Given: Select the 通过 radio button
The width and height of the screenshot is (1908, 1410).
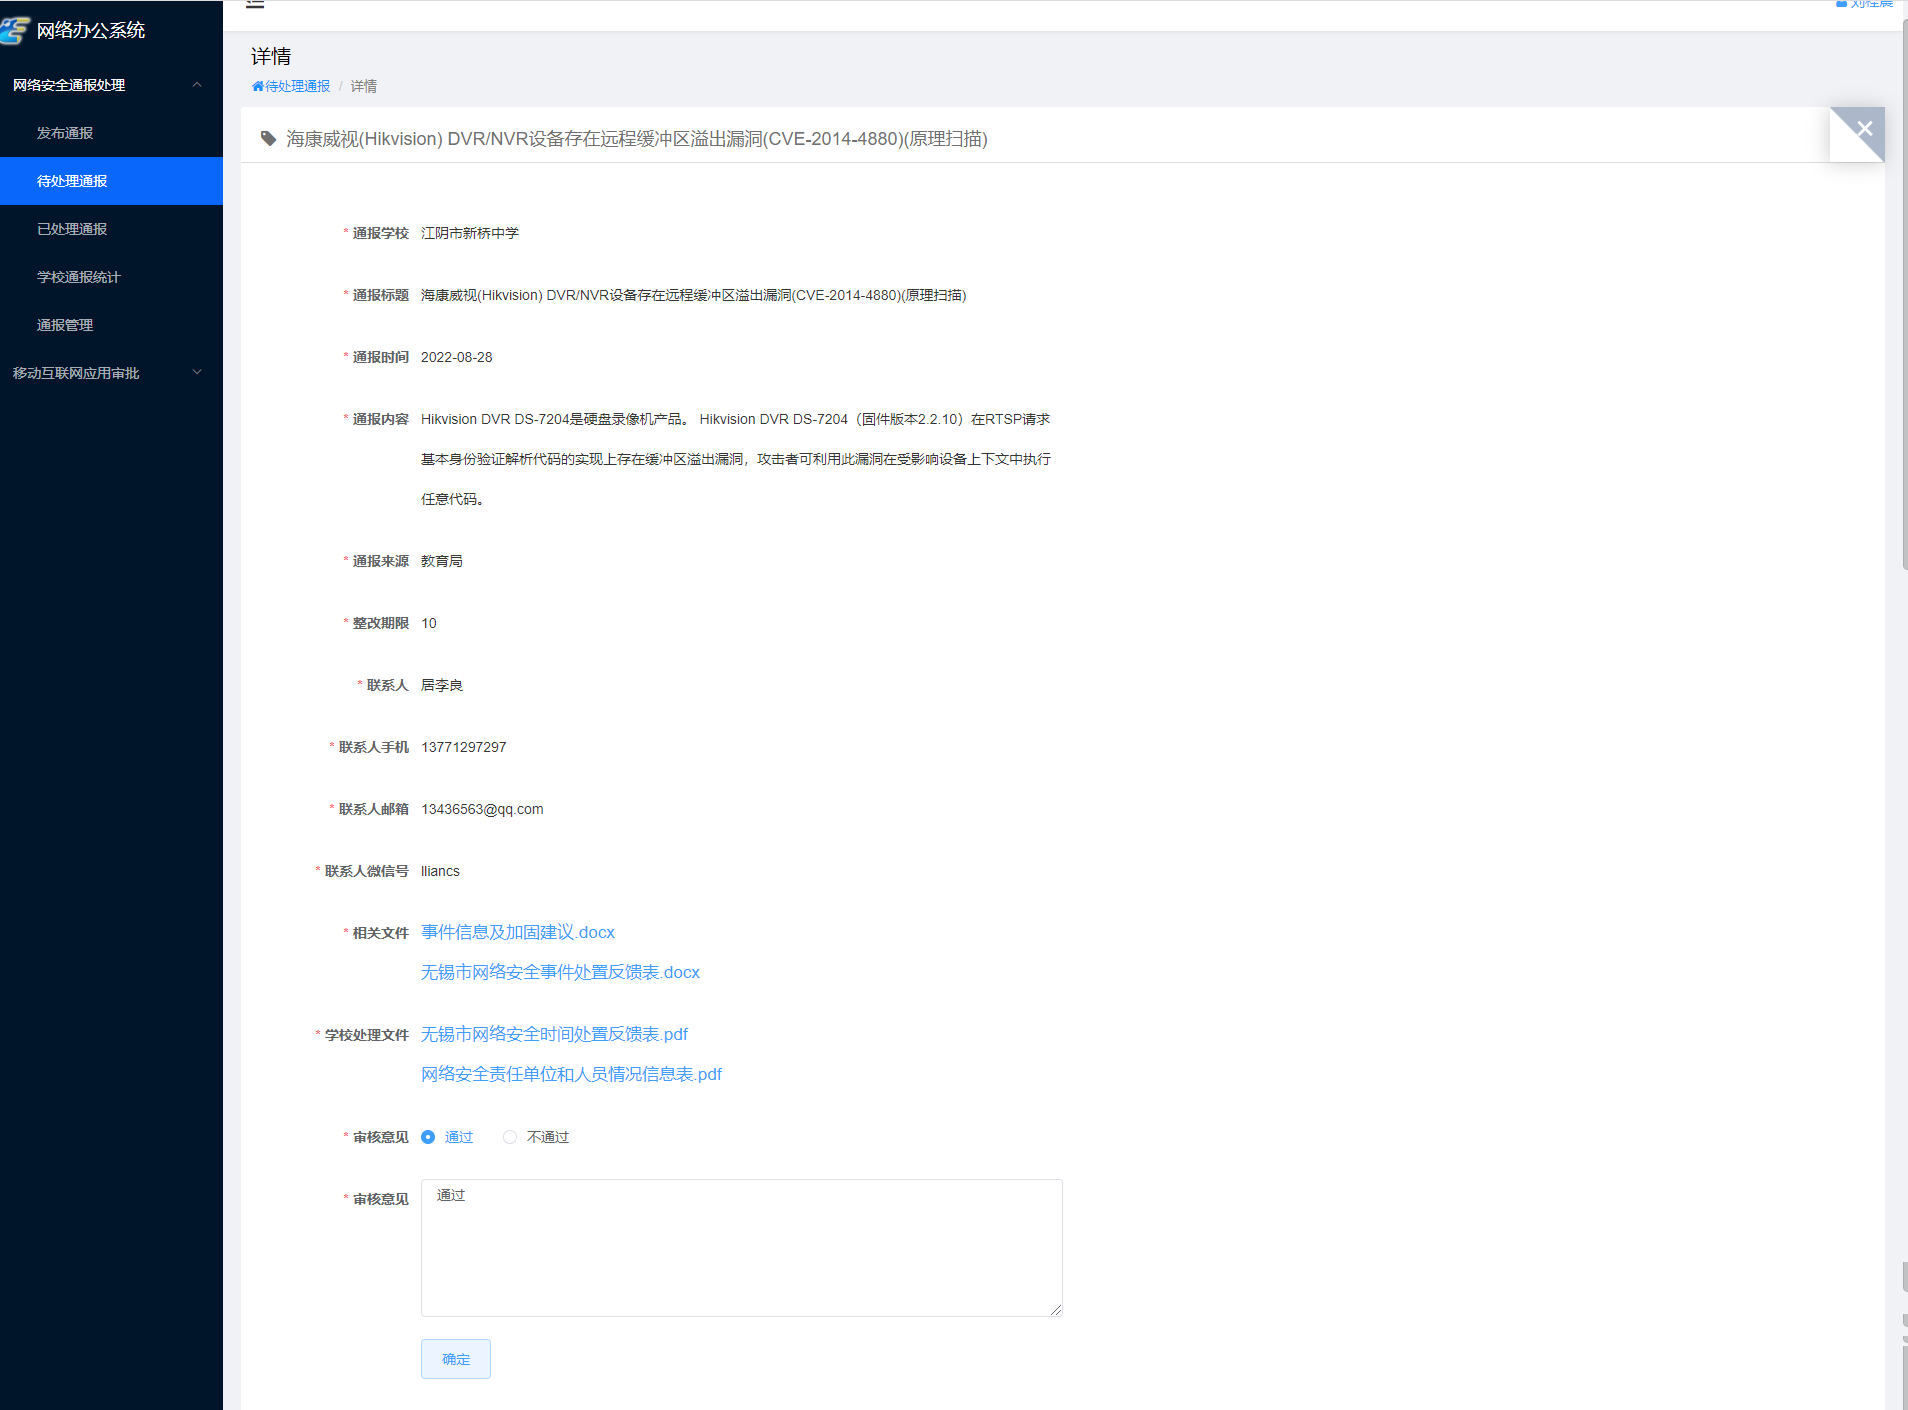Looking at the screenshot, I should point(428,1137).
